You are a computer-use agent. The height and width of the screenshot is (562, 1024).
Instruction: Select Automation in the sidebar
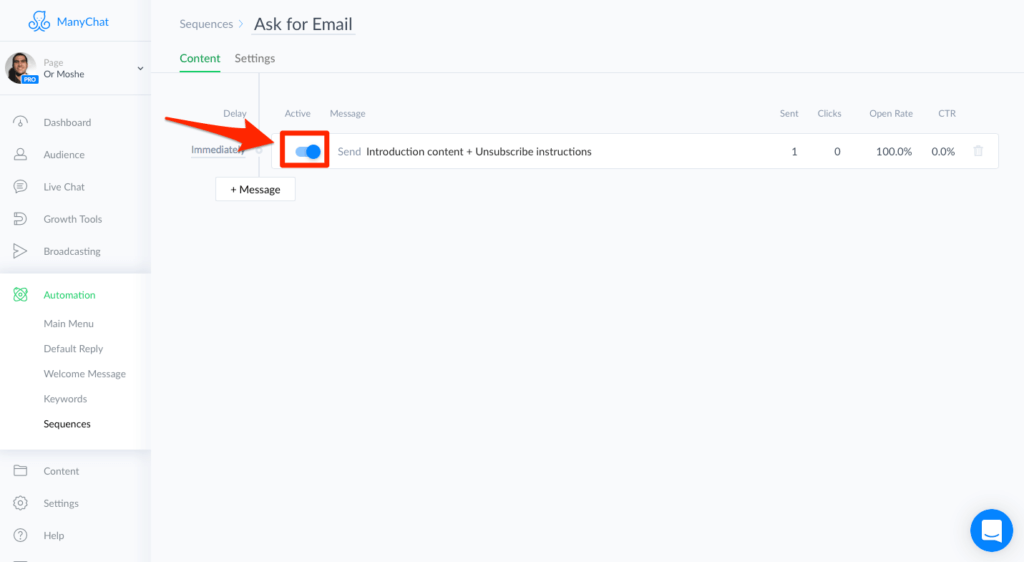click(x=69, y=295)
